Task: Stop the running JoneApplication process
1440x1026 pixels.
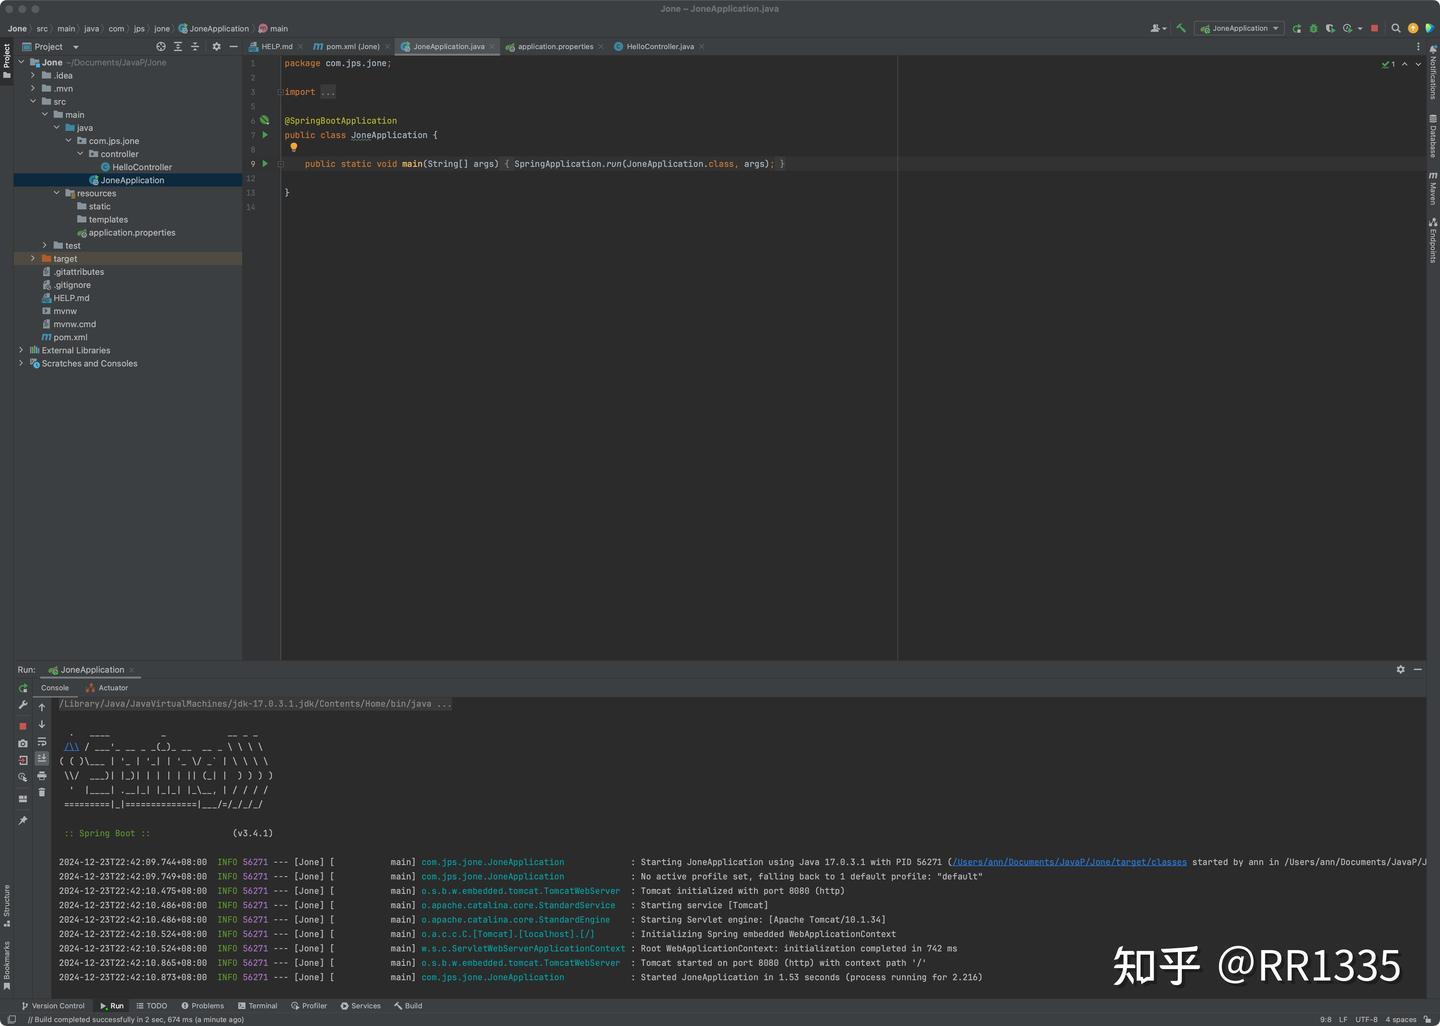Action: point(1374,28)
